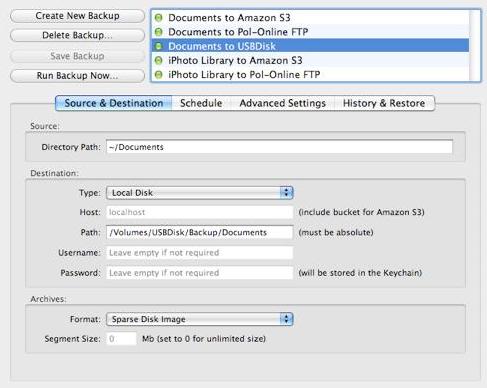Click the dimmed Save Backup button

click(x=77, y=56)
